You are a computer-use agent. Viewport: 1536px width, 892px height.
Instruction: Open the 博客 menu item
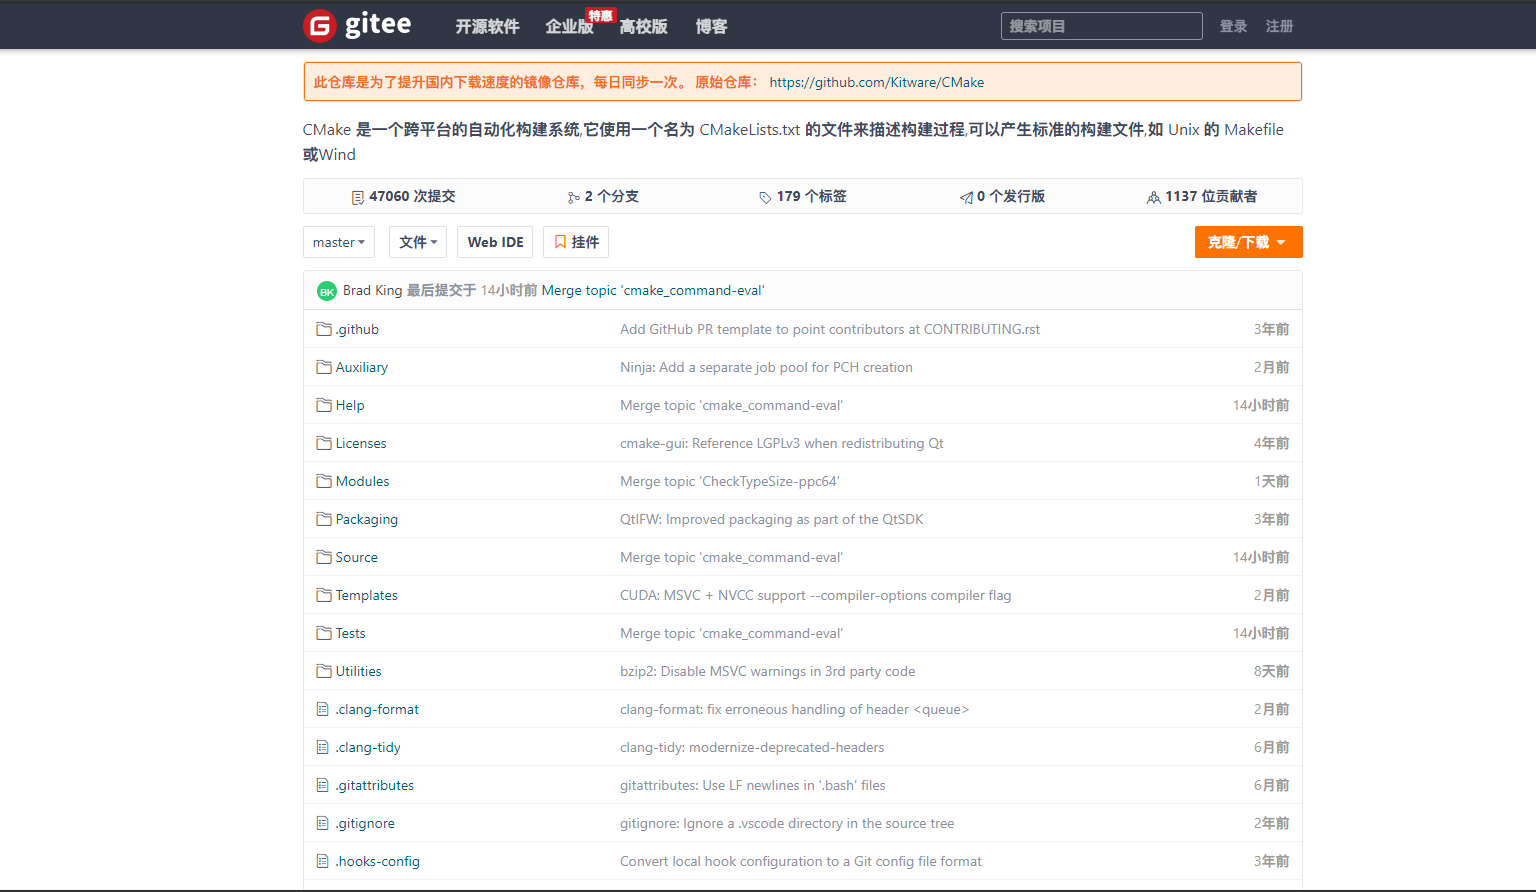pyautogui.click(x=711, y=26)
